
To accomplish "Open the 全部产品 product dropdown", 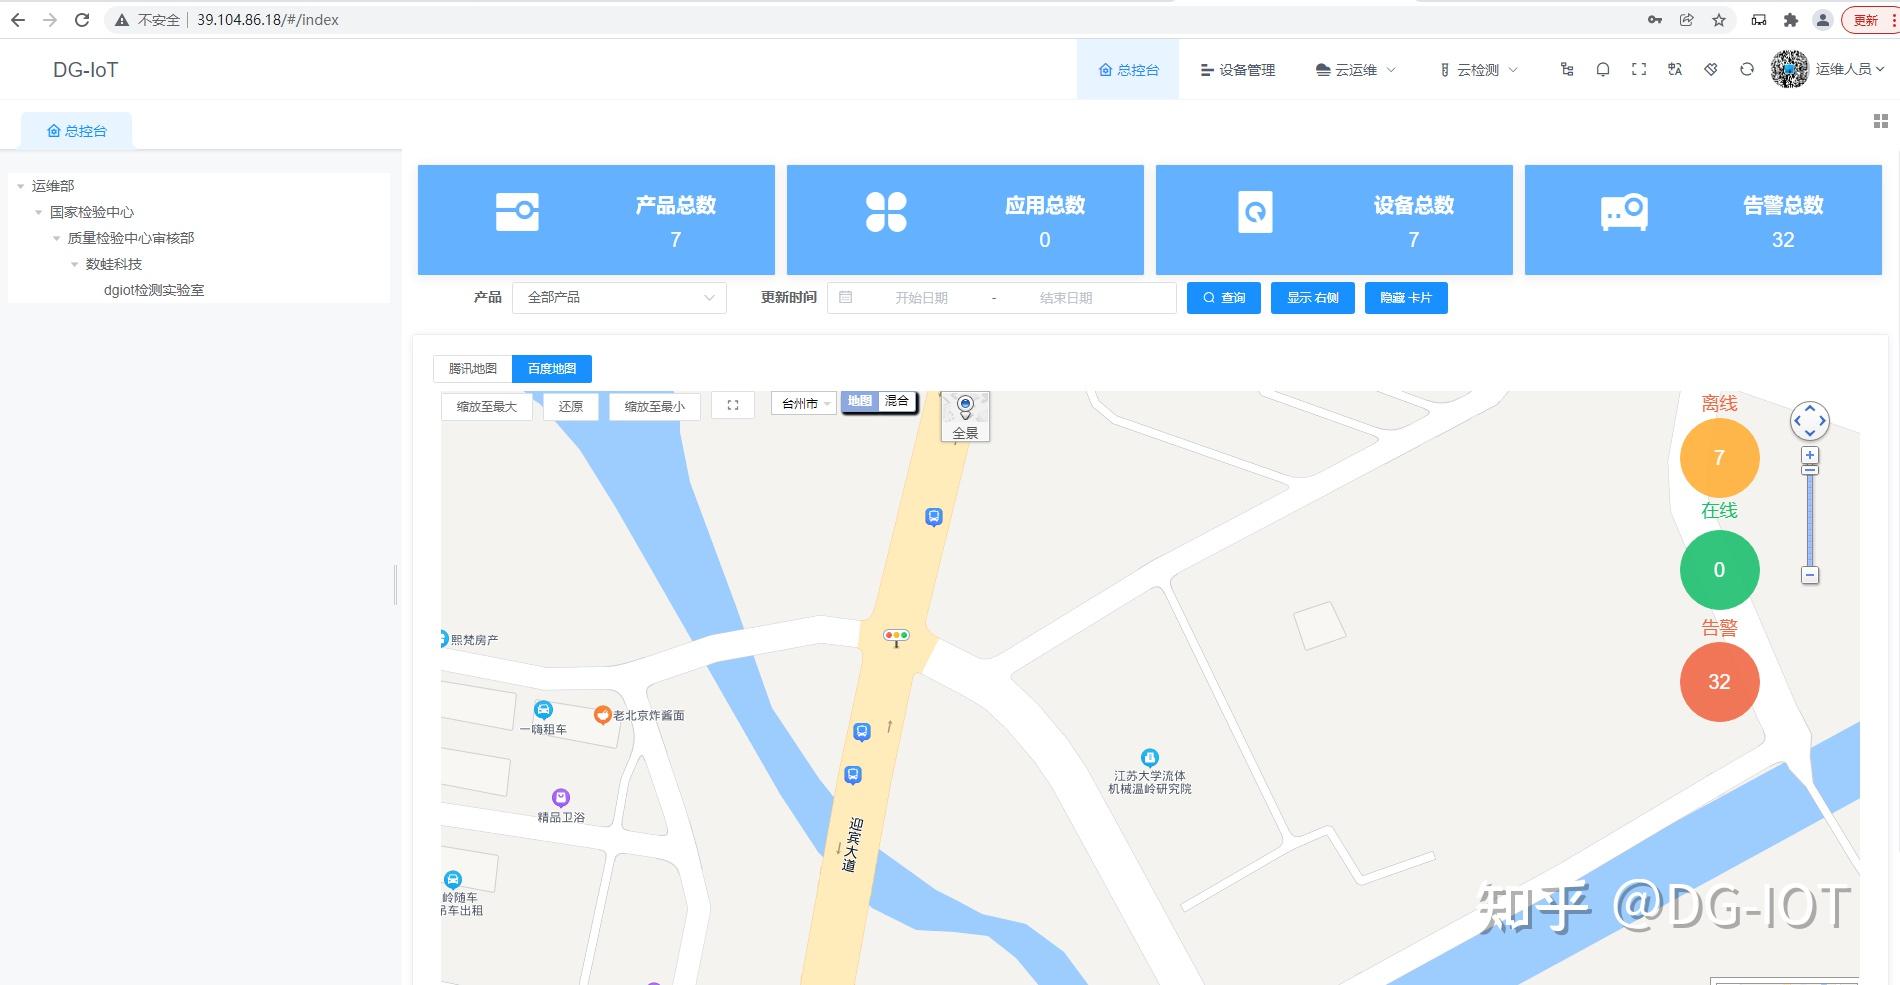I will [618, 297].
